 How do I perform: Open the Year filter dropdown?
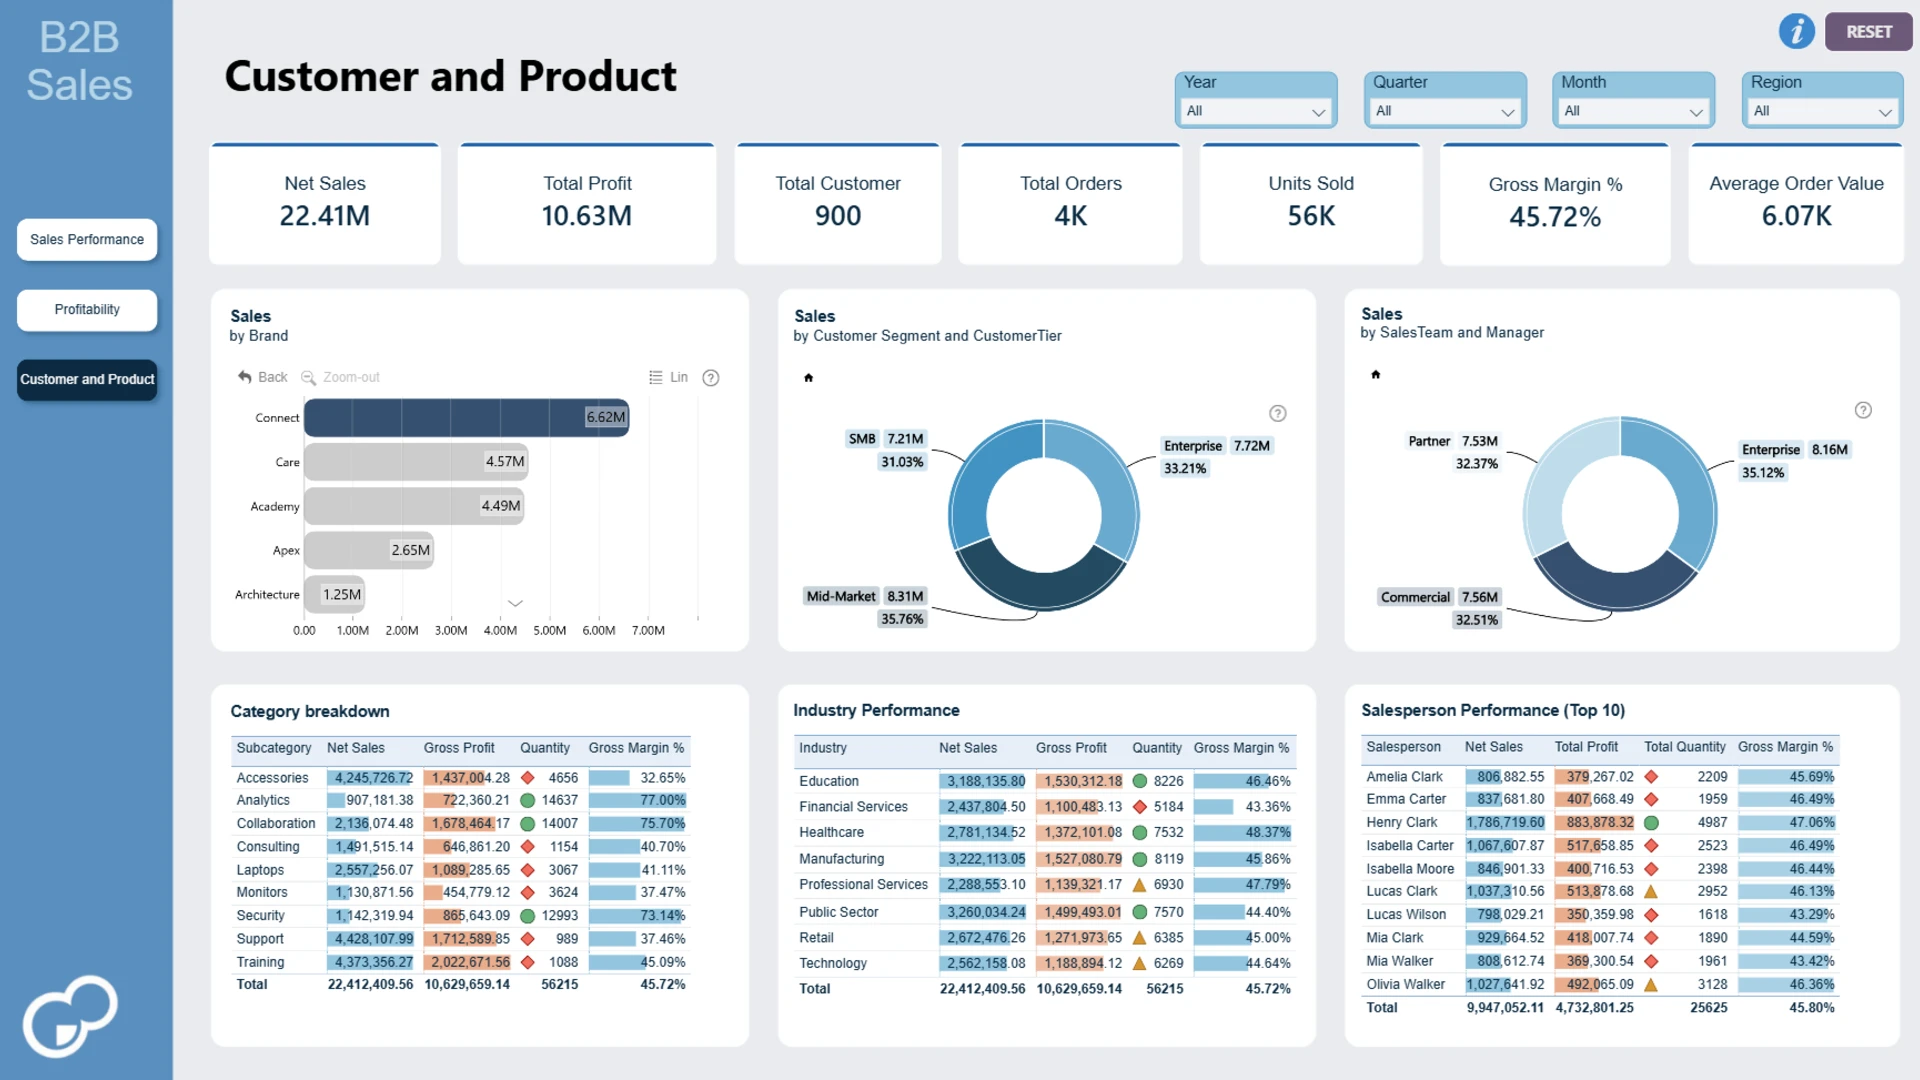[1256, 111]
